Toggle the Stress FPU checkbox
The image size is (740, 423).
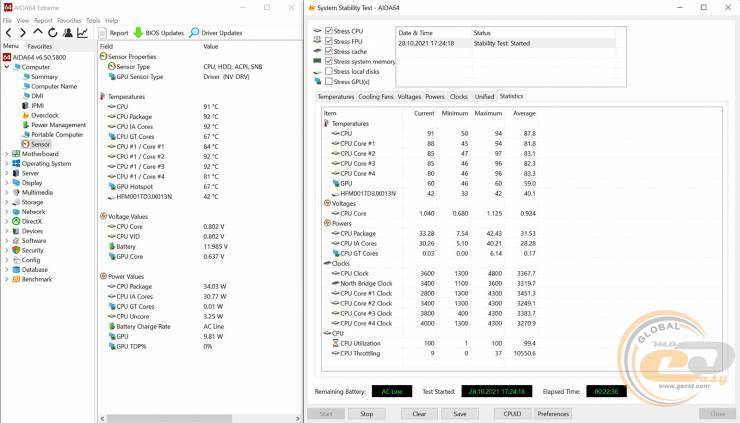(329, 41)
